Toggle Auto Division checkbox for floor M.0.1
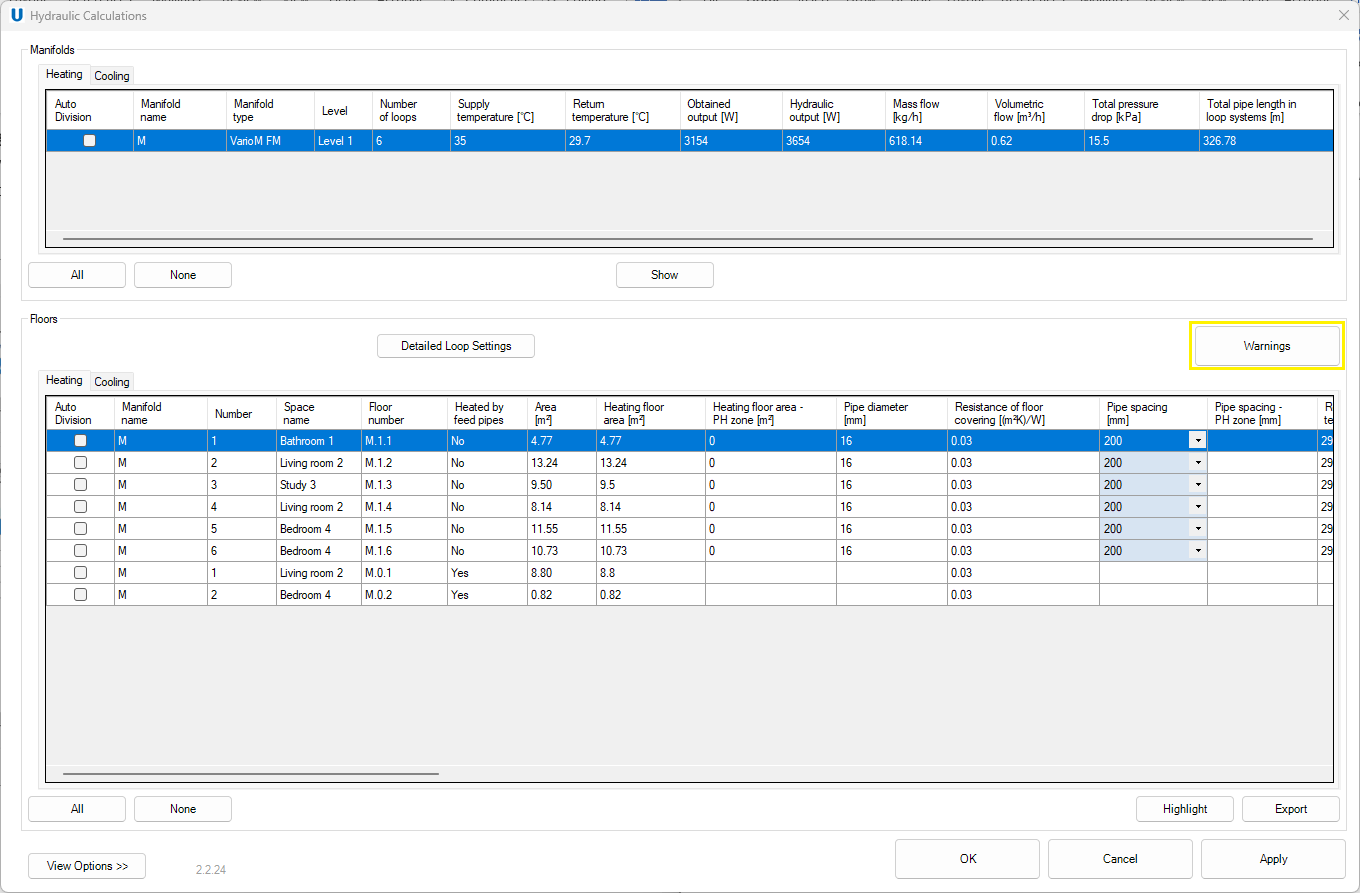This screenshot has height=893, width=1360. coord(81,573)
